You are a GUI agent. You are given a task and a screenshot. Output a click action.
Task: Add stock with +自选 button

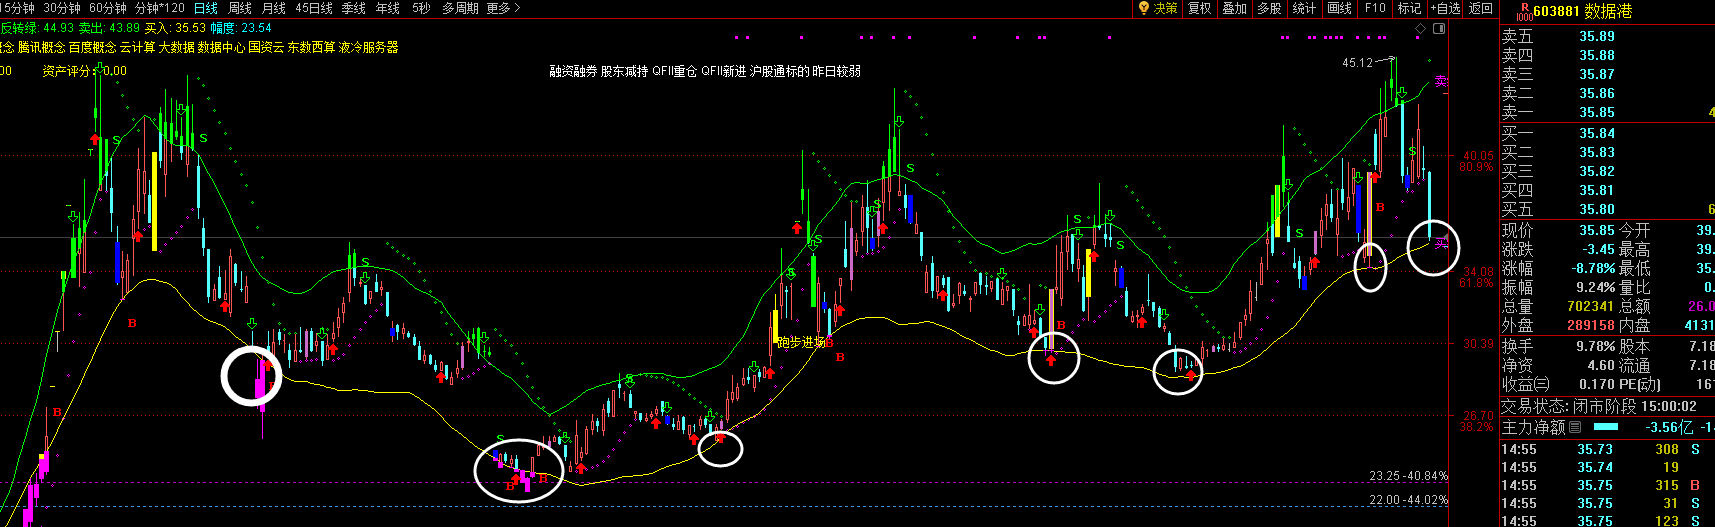coord(1446,8)
